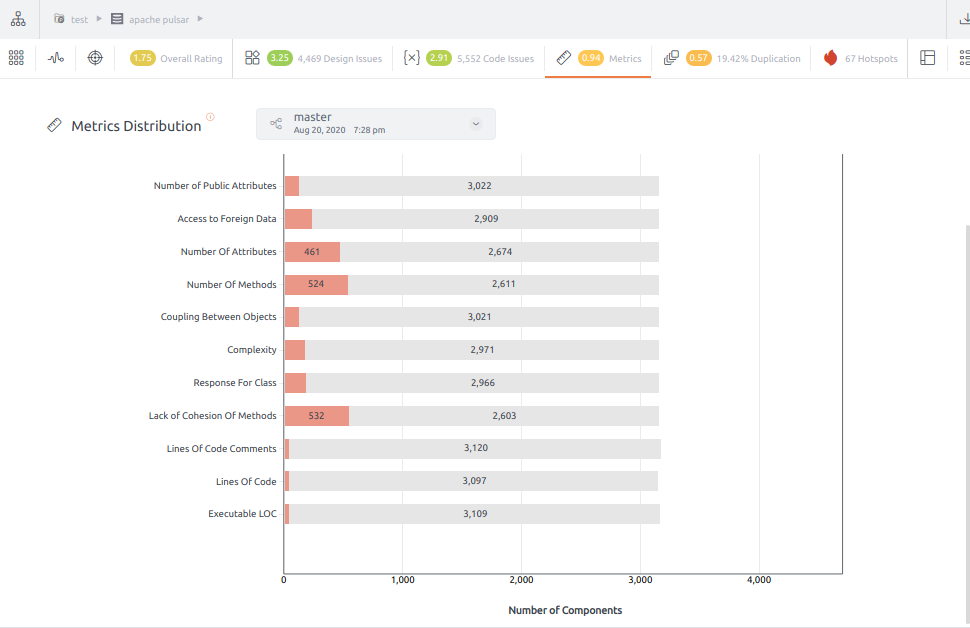Open the 19.42% Duplication tab
970x628 pixels.
(x=731, y=58)
